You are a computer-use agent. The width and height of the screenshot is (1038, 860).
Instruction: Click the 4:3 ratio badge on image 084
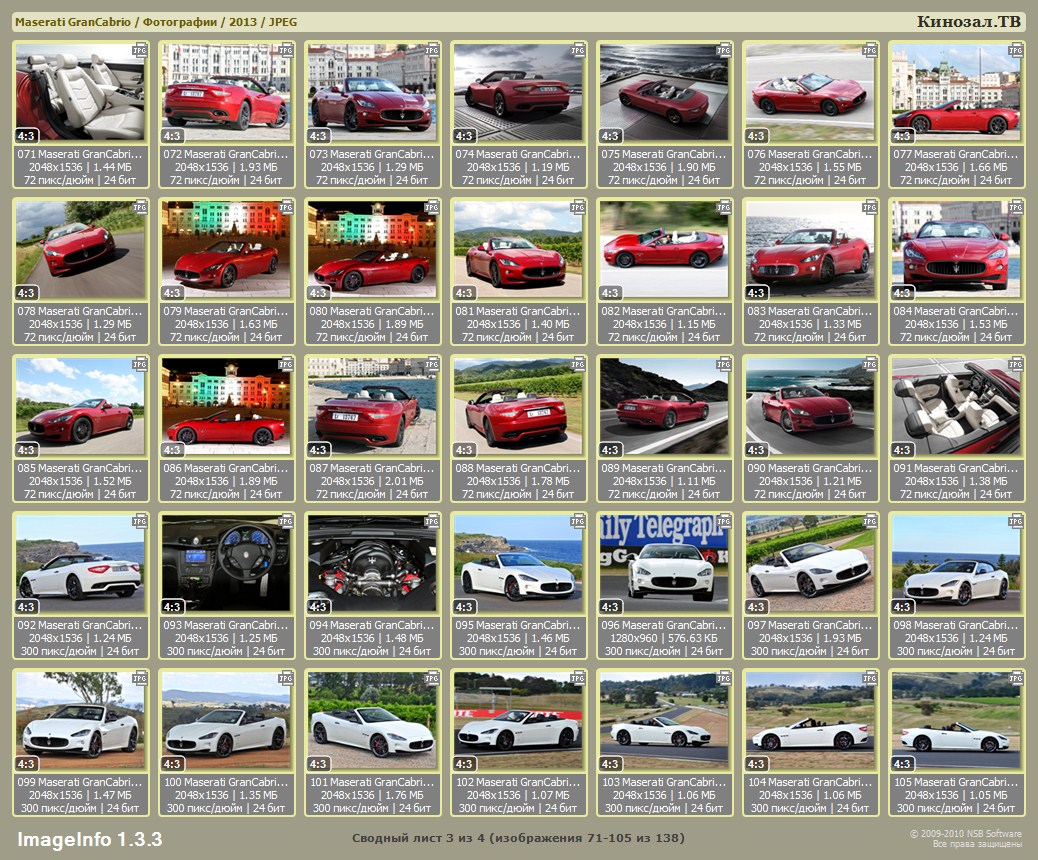click(903, 293)
